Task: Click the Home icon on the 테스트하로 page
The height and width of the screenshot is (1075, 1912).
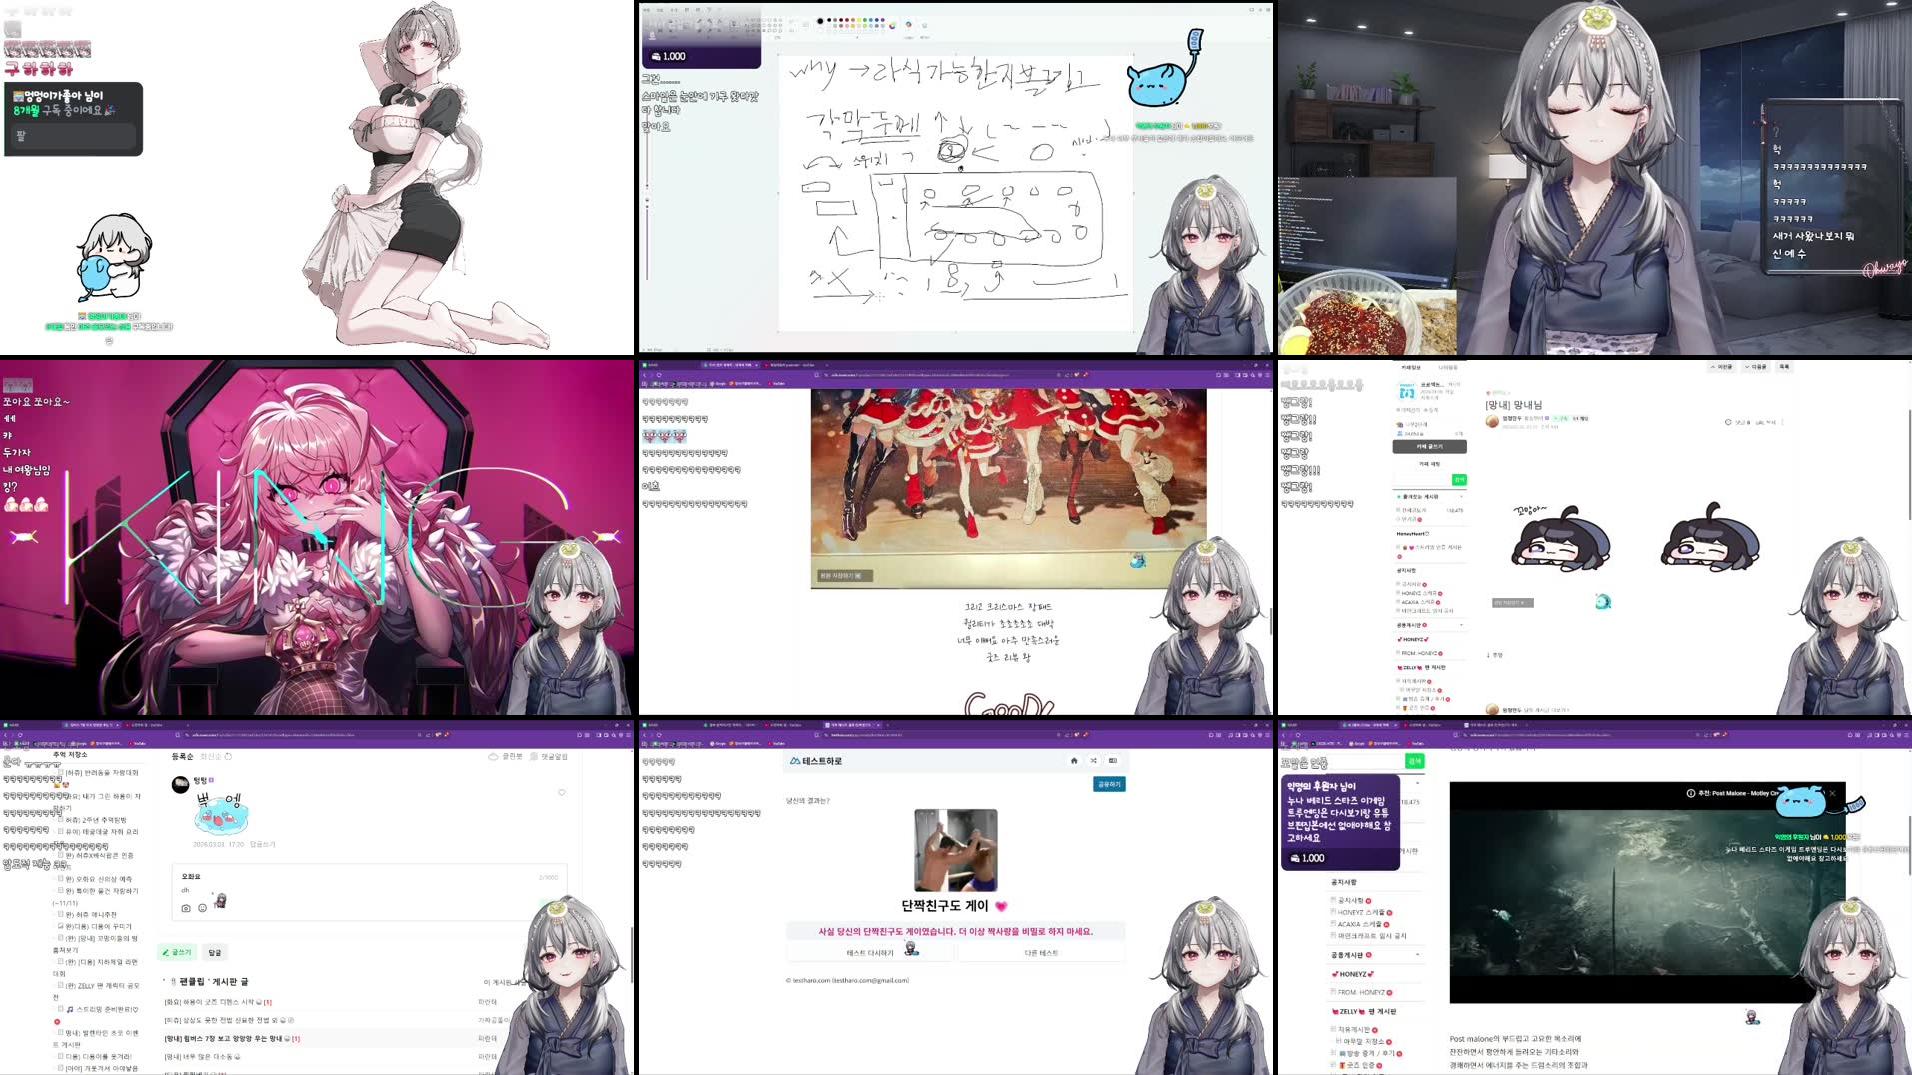Action: click(1074, 761)
